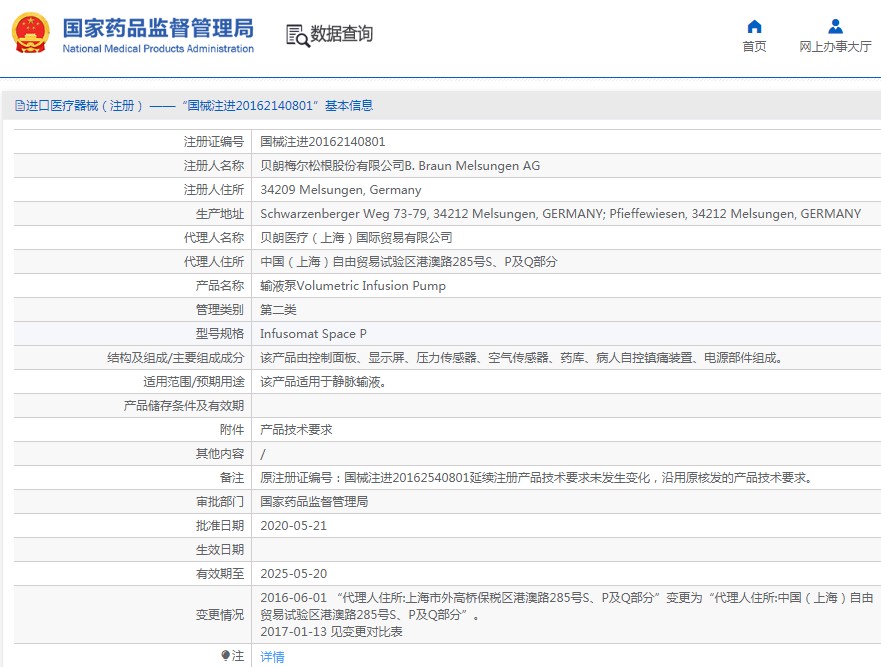
Task: Click the 其他内容 row's slash value
Action: (263, 454)
